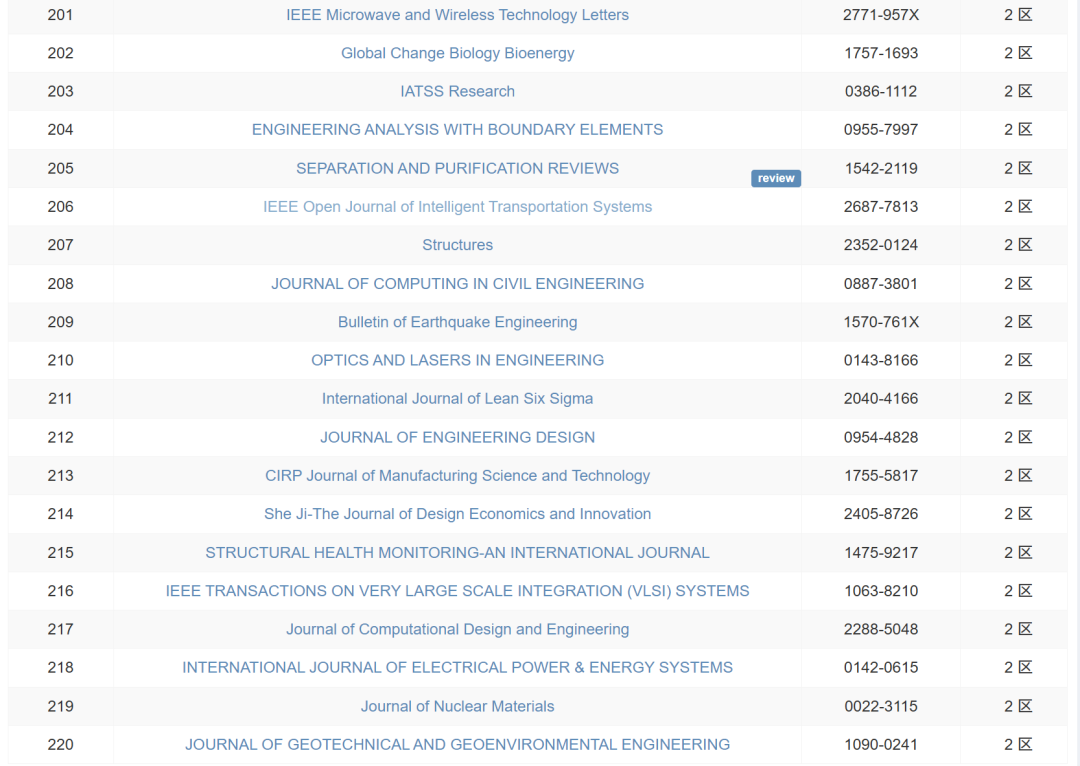1080x766 pixels.
Task: Open Journal of Computational Design and Engineering
Action: (457, 629)
